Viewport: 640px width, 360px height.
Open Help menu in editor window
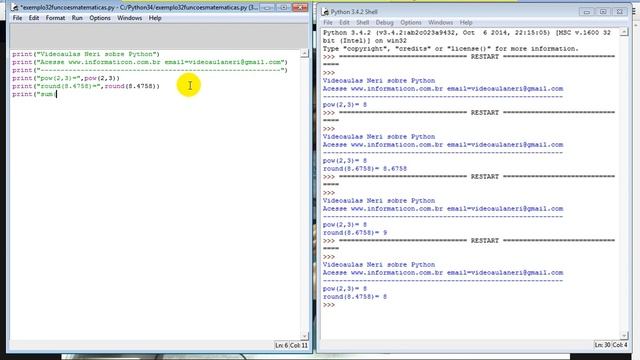click(x=155, y=18)
